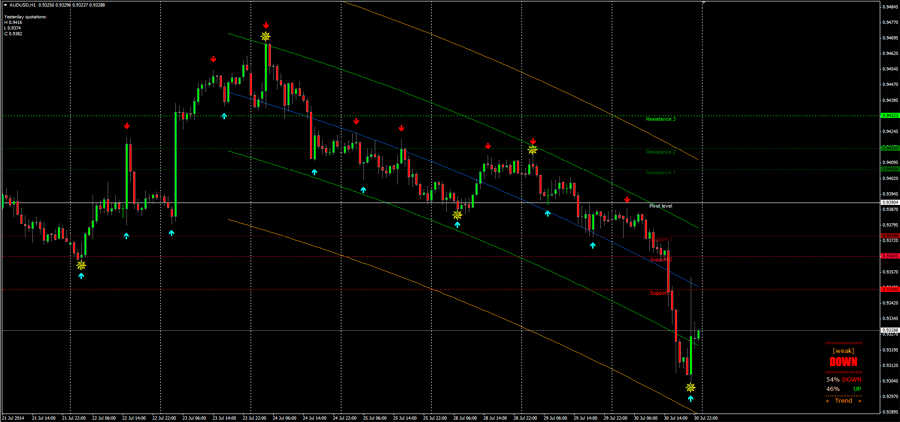Select the yellow star at the far-right price low
Image resolution: width=900 pixels, height=422 pixels.
(690, 387)
